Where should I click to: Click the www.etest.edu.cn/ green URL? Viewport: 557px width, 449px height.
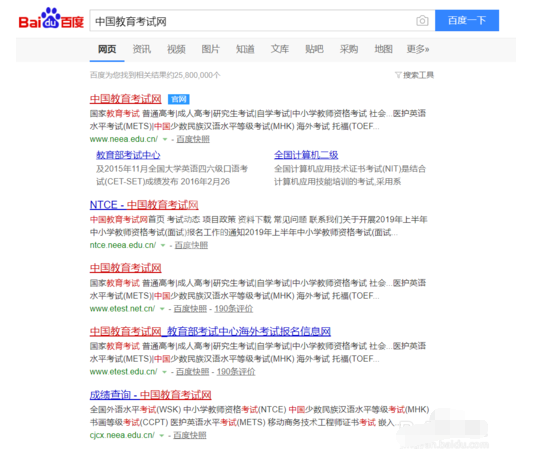[x=123, y=372]
